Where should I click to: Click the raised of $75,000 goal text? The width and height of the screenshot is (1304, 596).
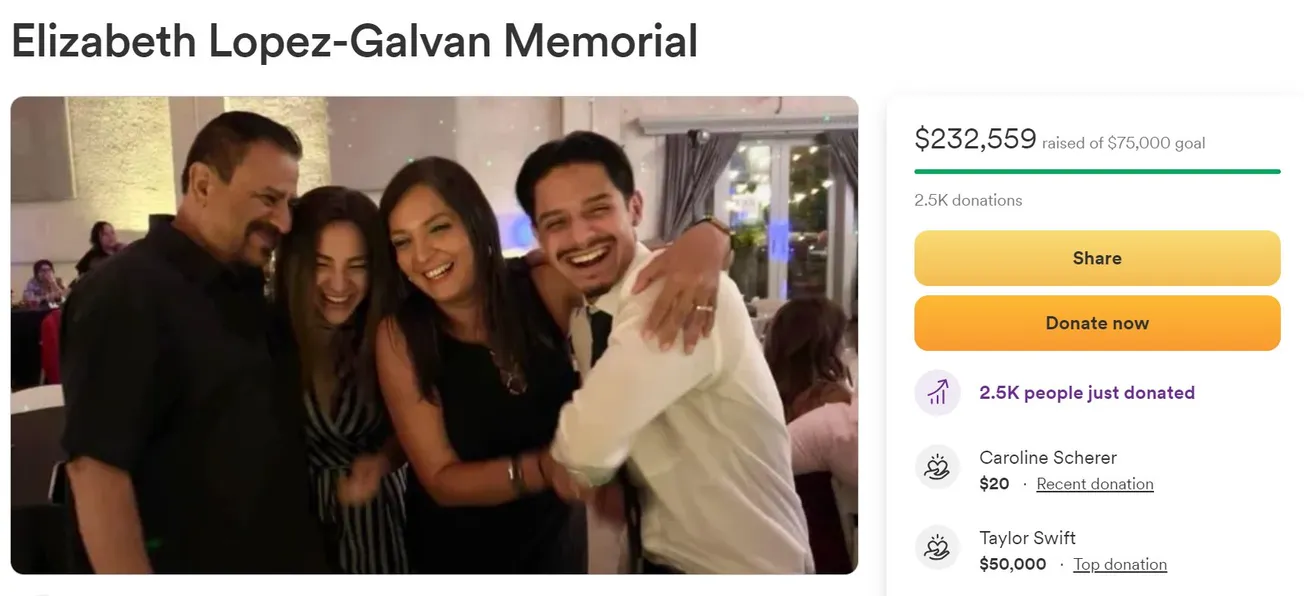1123,143
